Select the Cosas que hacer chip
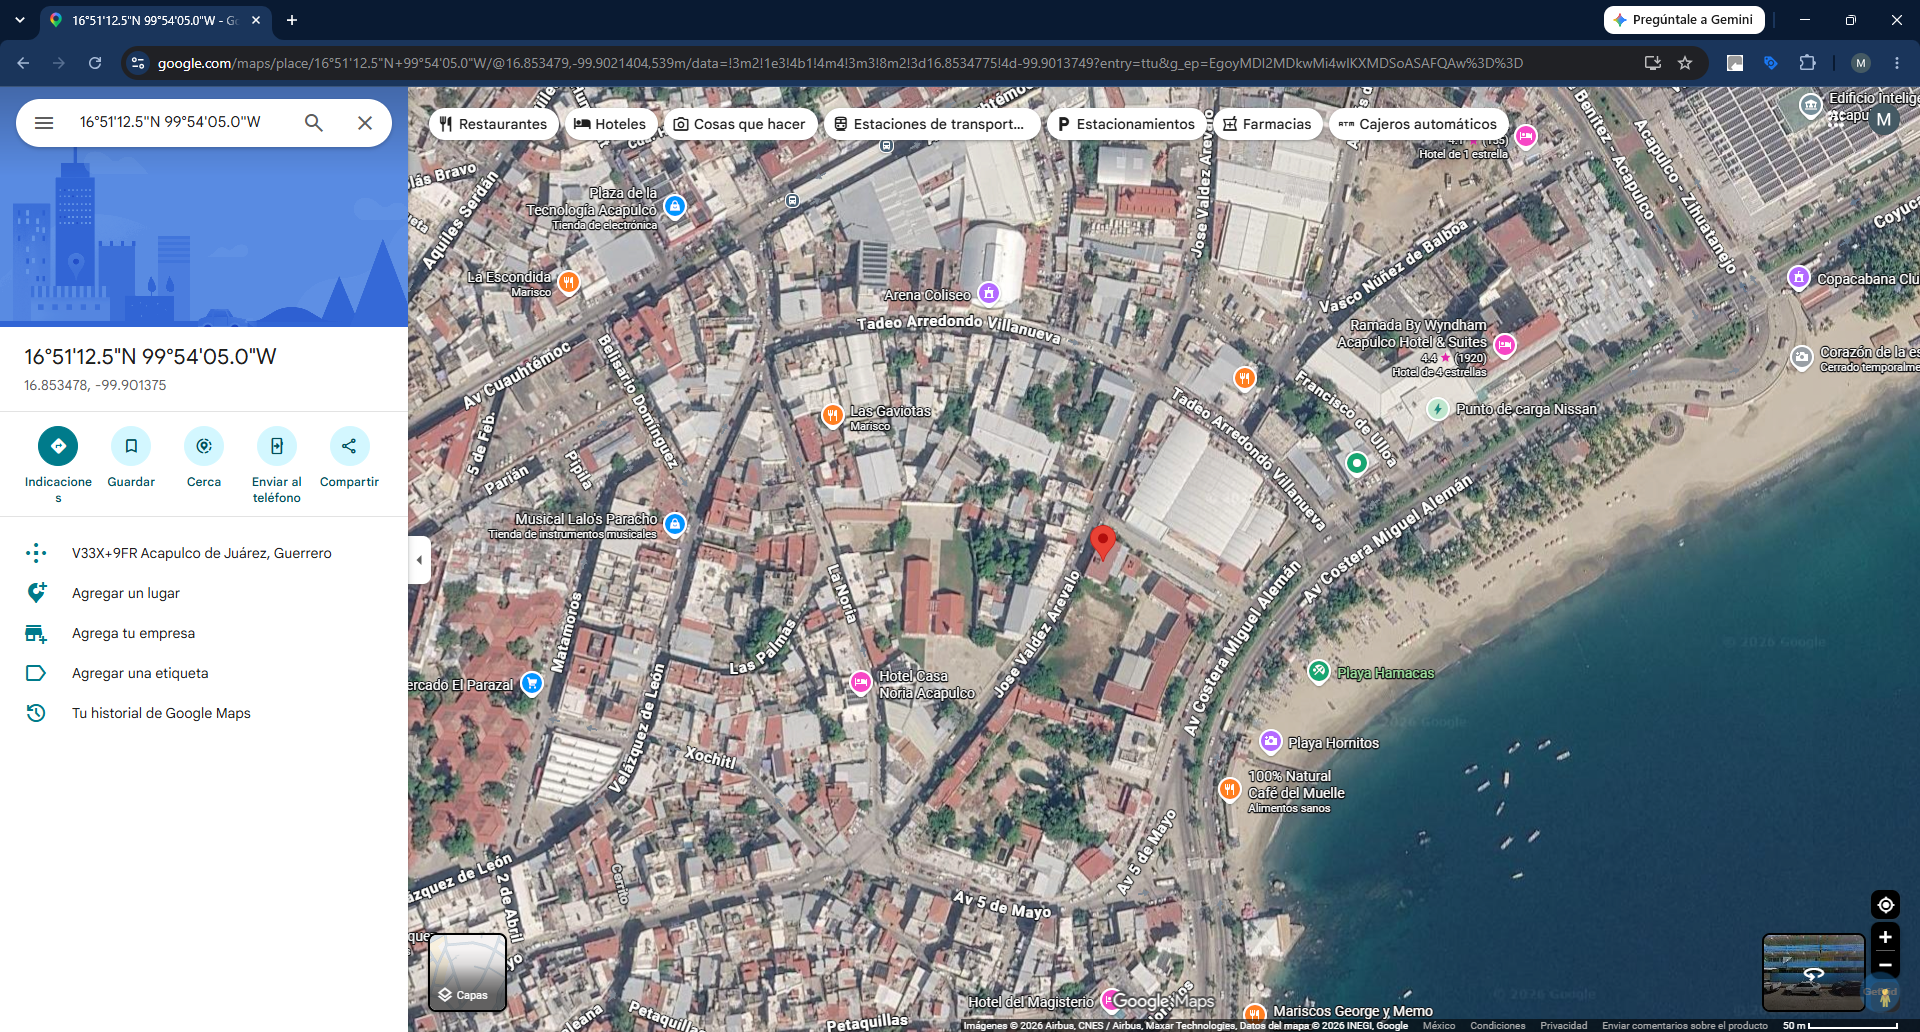 740,124
